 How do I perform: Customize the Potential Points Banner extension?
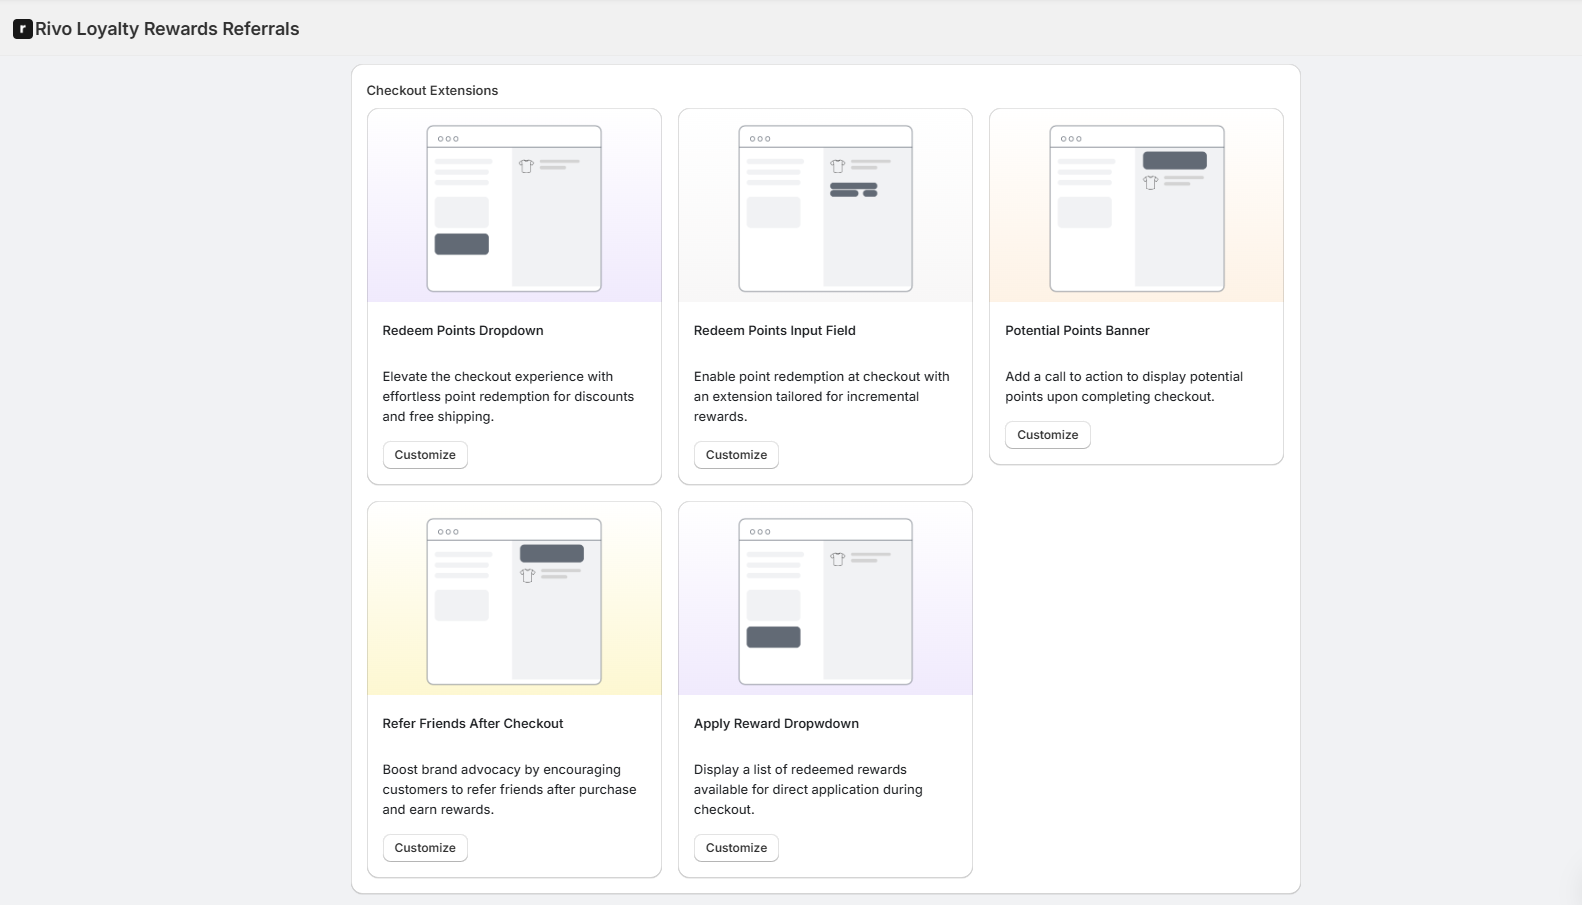coord(1047,435)
